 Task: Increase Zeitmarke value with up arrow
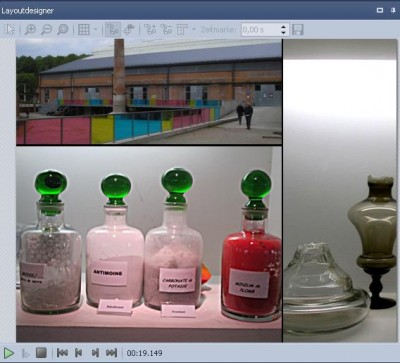click(x=283, y=26)
